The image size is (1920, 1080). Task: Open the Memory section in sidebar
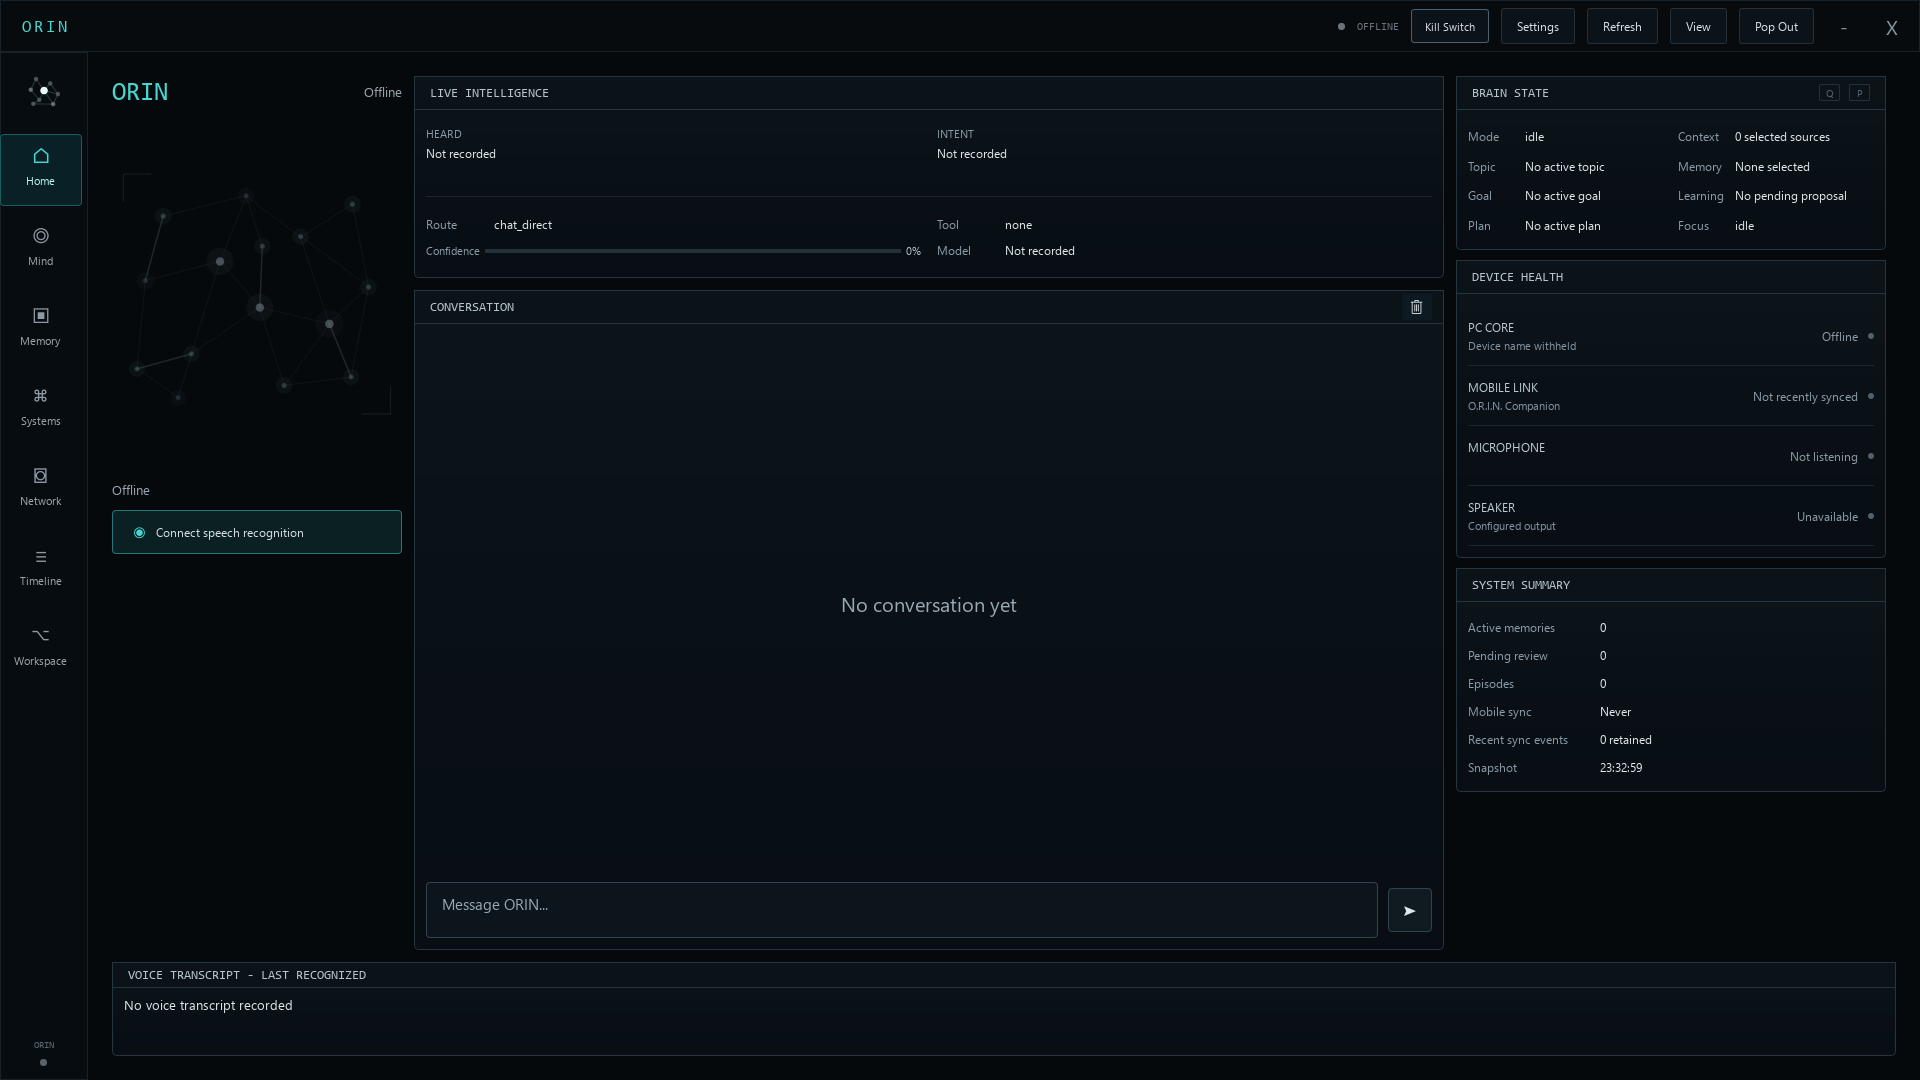(x=41, y=328)
